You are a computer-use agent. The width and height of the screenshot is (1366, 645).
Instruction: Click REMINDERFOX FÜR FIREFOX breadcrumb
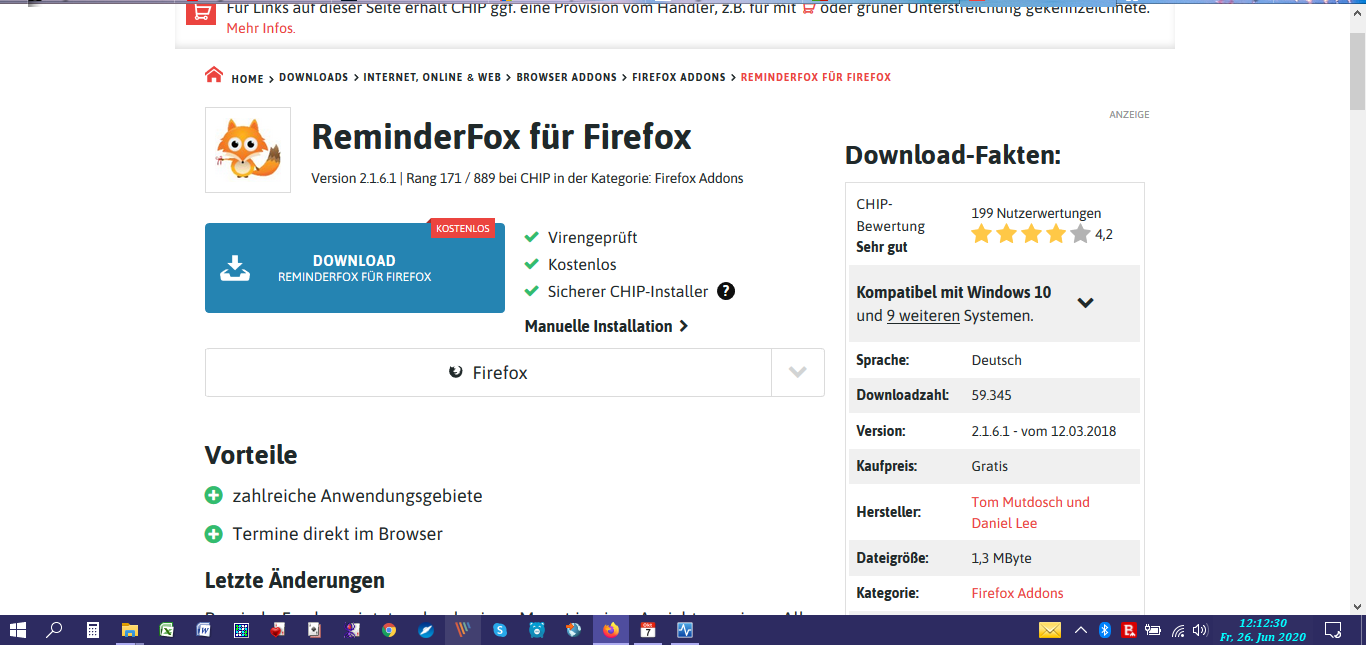tap(816, 77)
